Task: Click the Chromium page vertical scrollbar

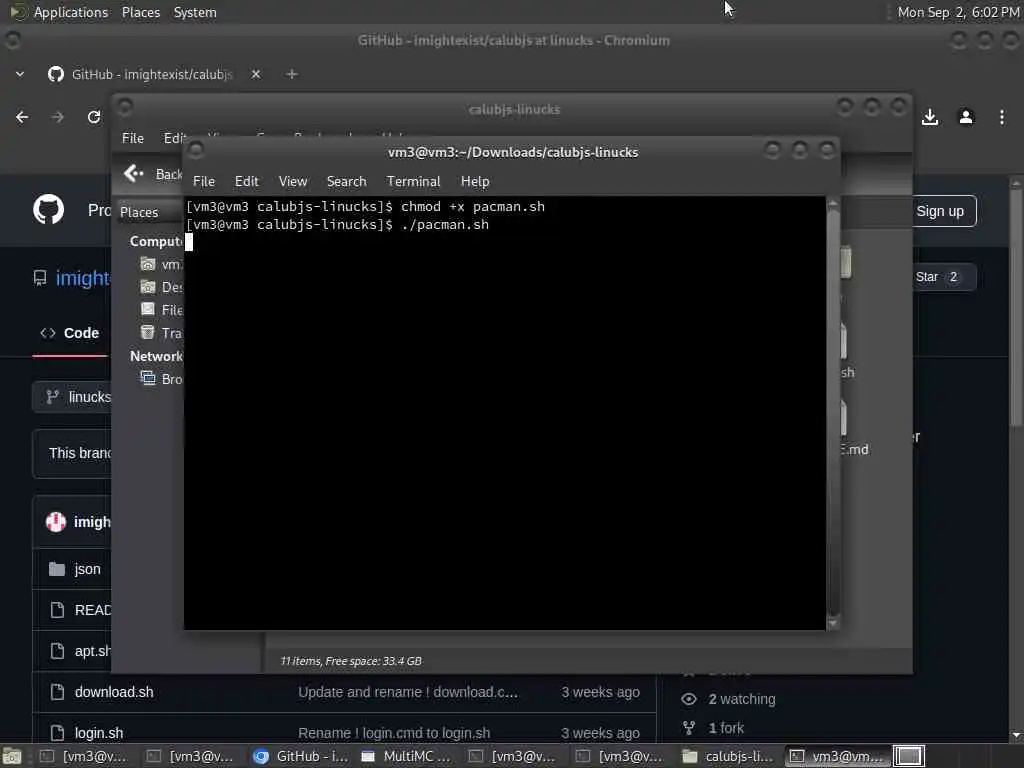Action: click(x=1016, y=459)
